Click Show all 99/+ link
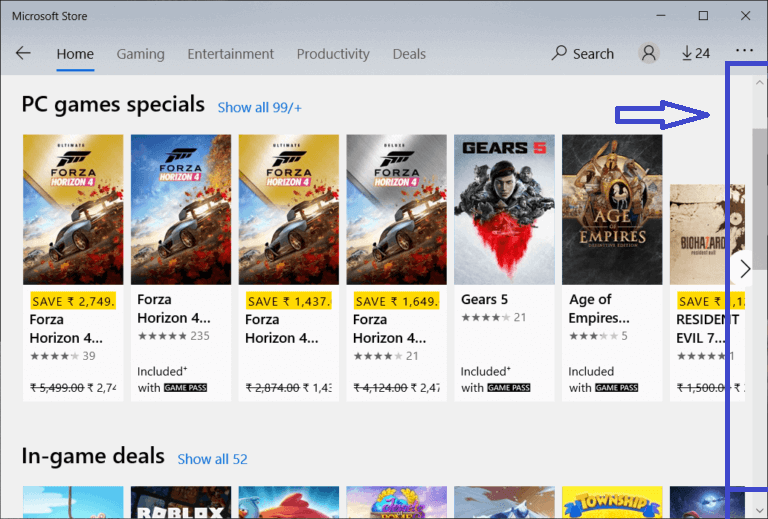The image size is (768, 519). tap(260, 107)
